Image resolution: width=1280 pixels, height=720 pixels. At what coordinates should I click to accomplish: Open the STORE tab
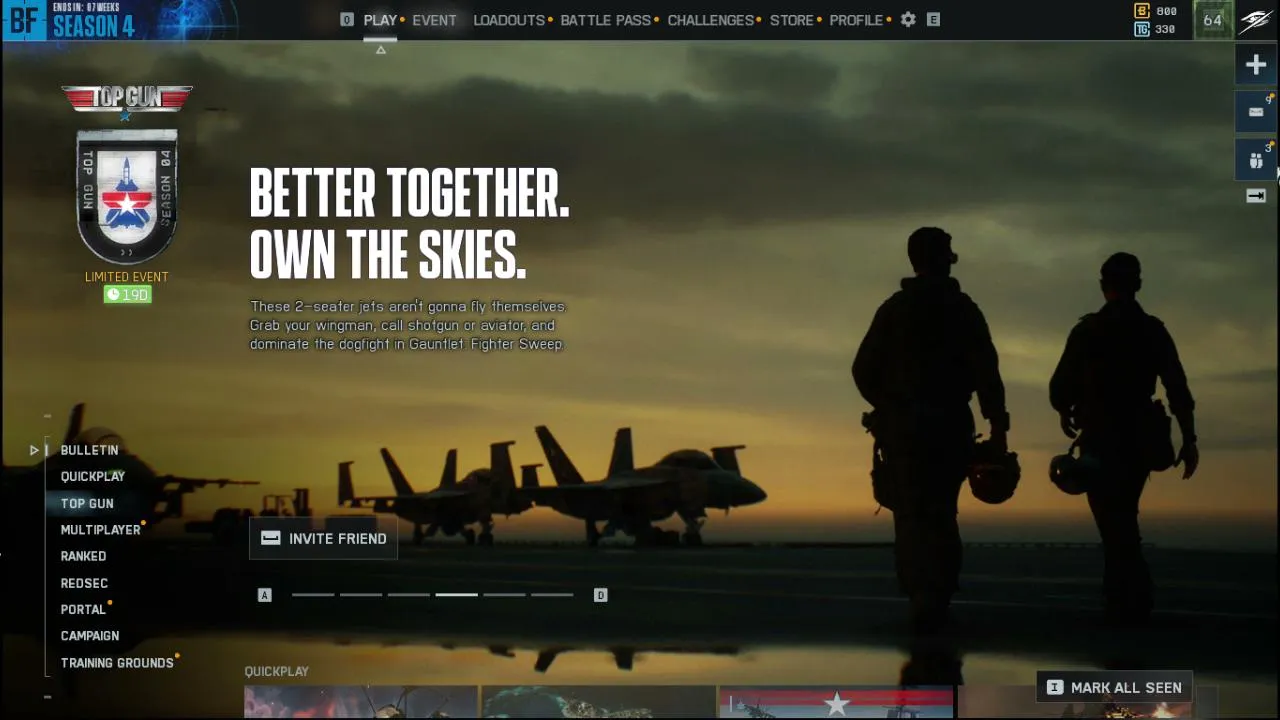pyautogui.click(x=791, y=20)
